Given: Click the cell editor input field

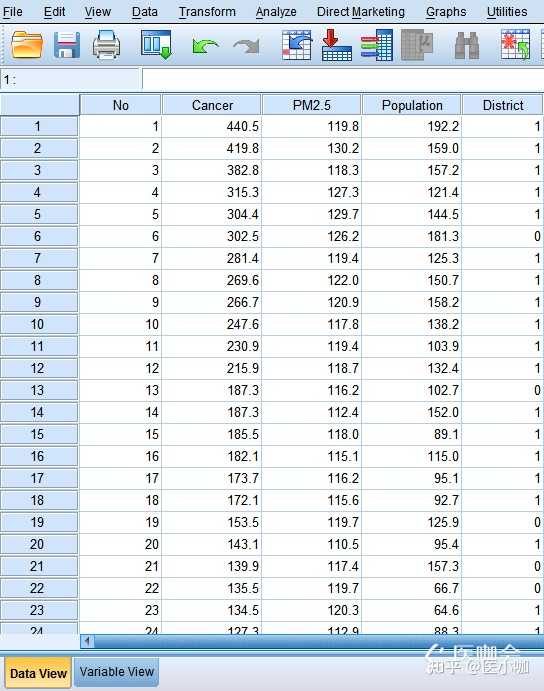Looking at the screenshot, I should point(343,80).
